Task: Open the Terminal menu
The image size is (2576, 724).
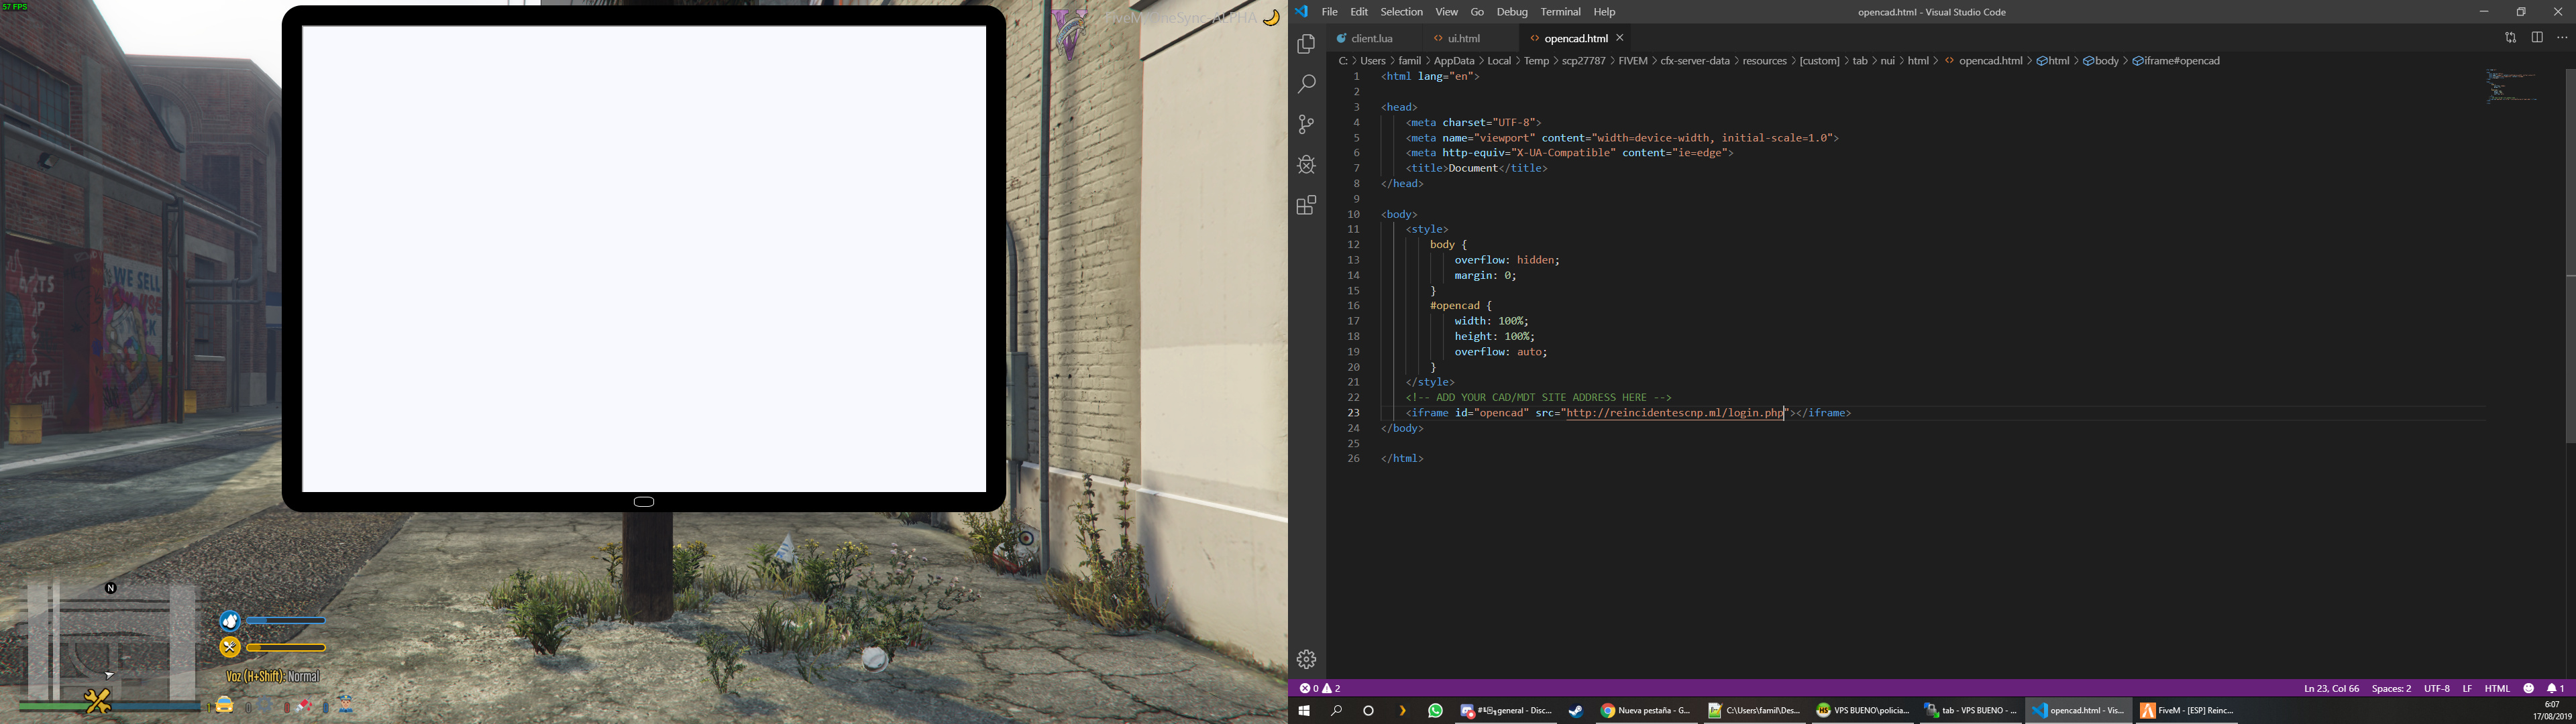Action: pos(1560,12)
